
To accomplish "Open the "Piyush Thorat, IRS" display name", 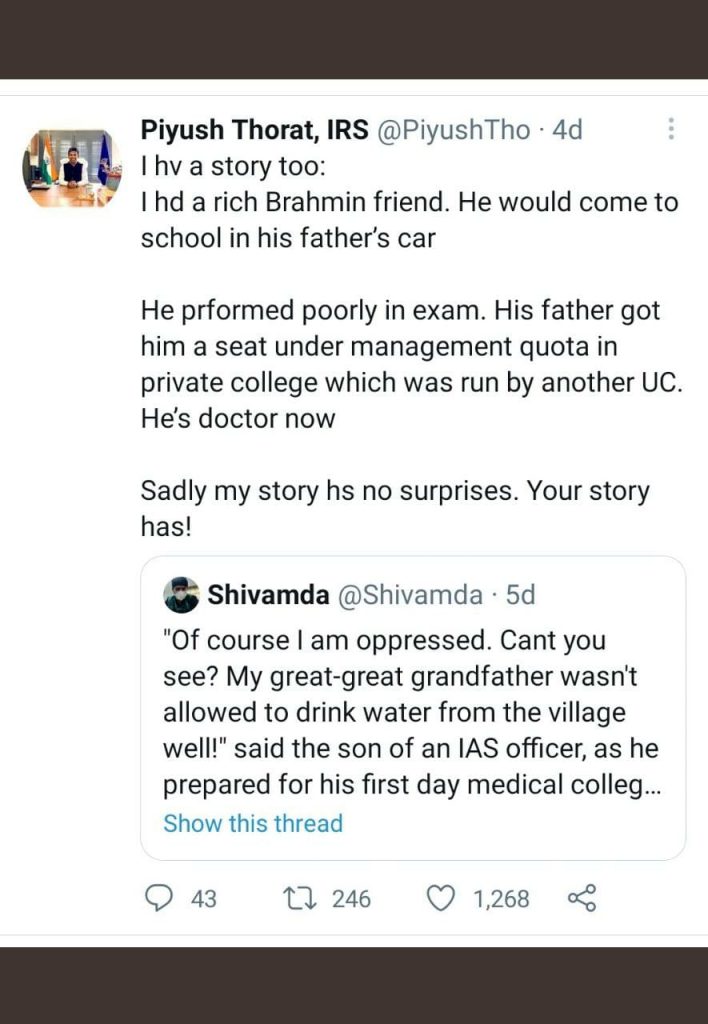I will point(253,130).
